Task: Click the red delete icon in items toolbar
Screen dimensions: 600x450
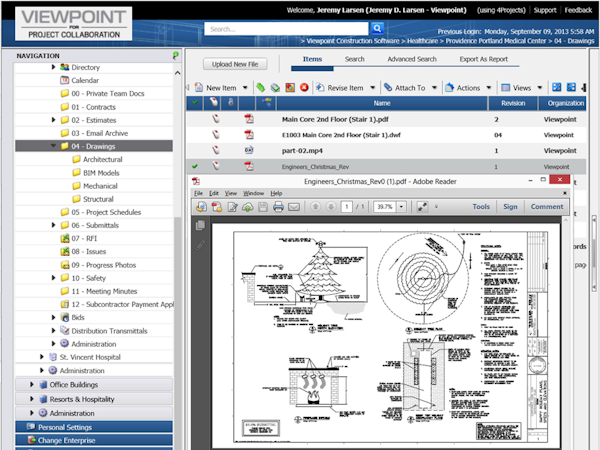Action: click(304, 88)
